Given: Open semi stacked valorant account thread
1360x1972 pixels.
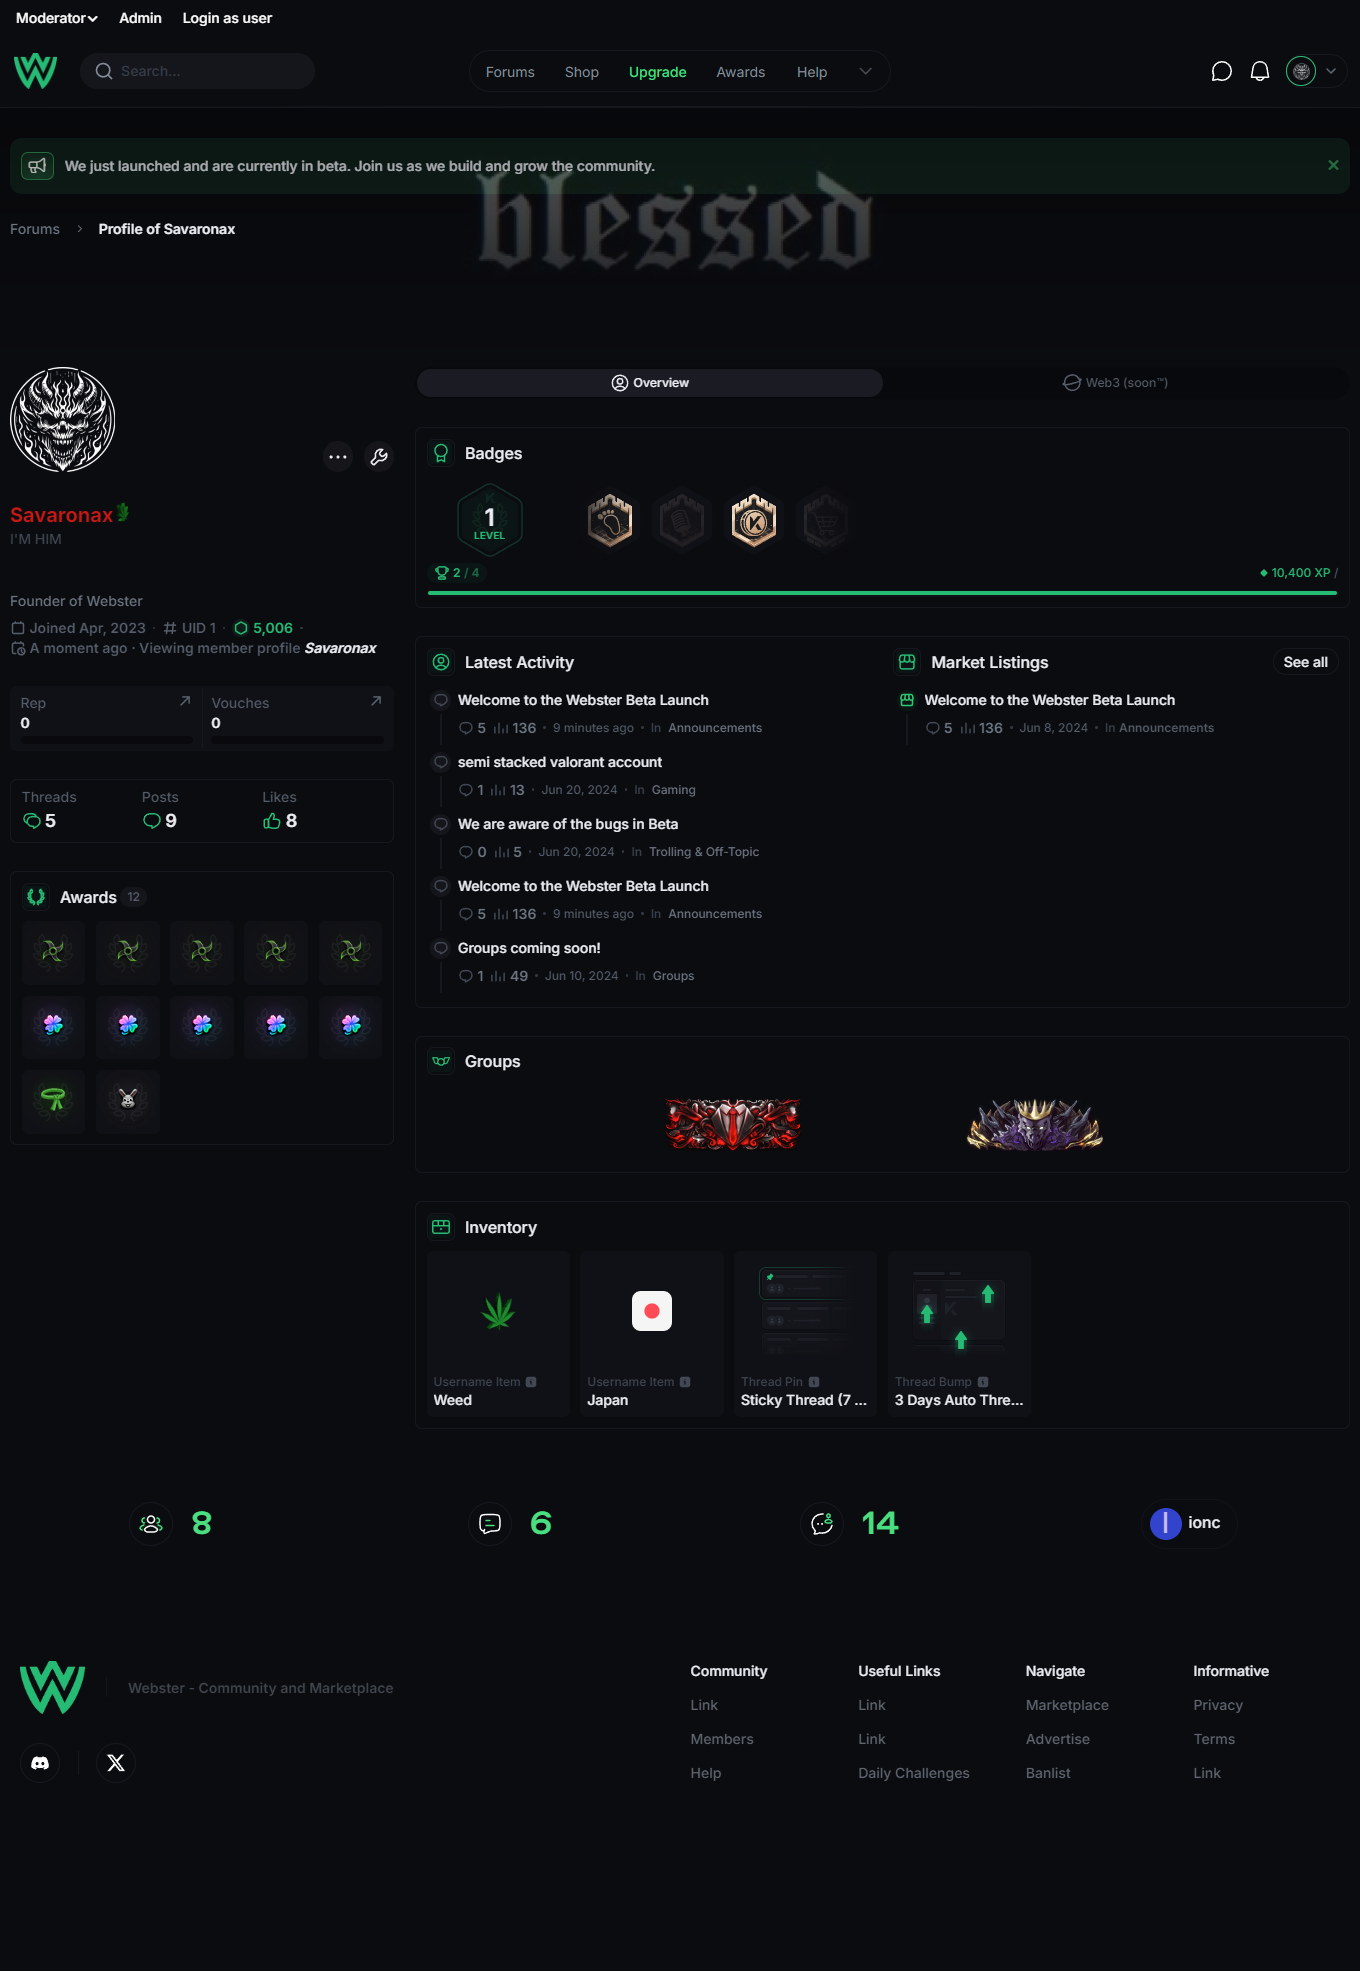Looking at the screenshot, I should (x=560, y=762).
